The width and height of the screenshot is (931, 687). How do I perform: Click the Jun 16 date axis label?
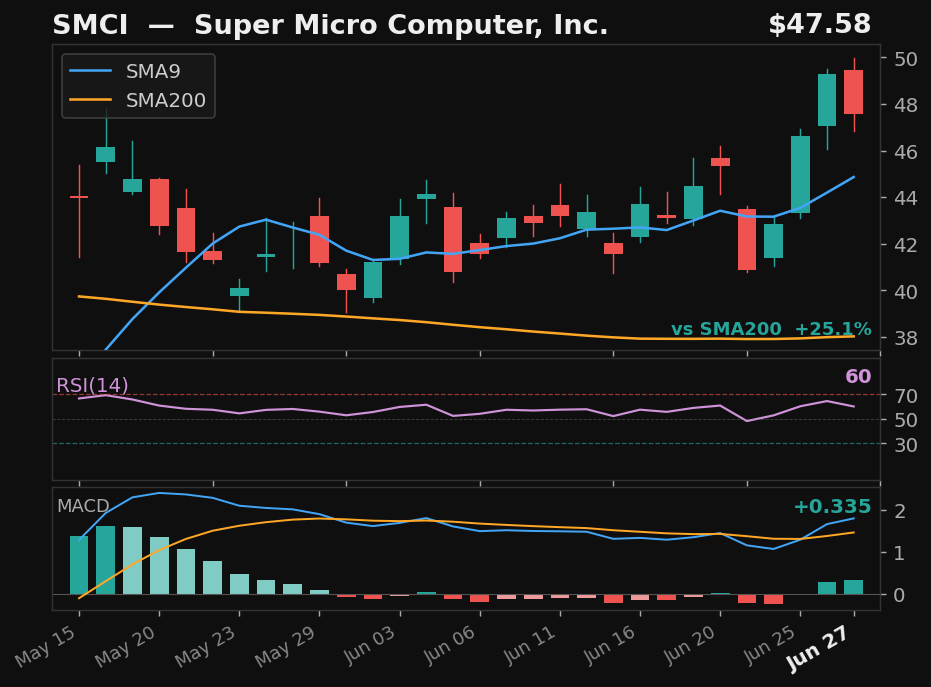tap(609, 644)
